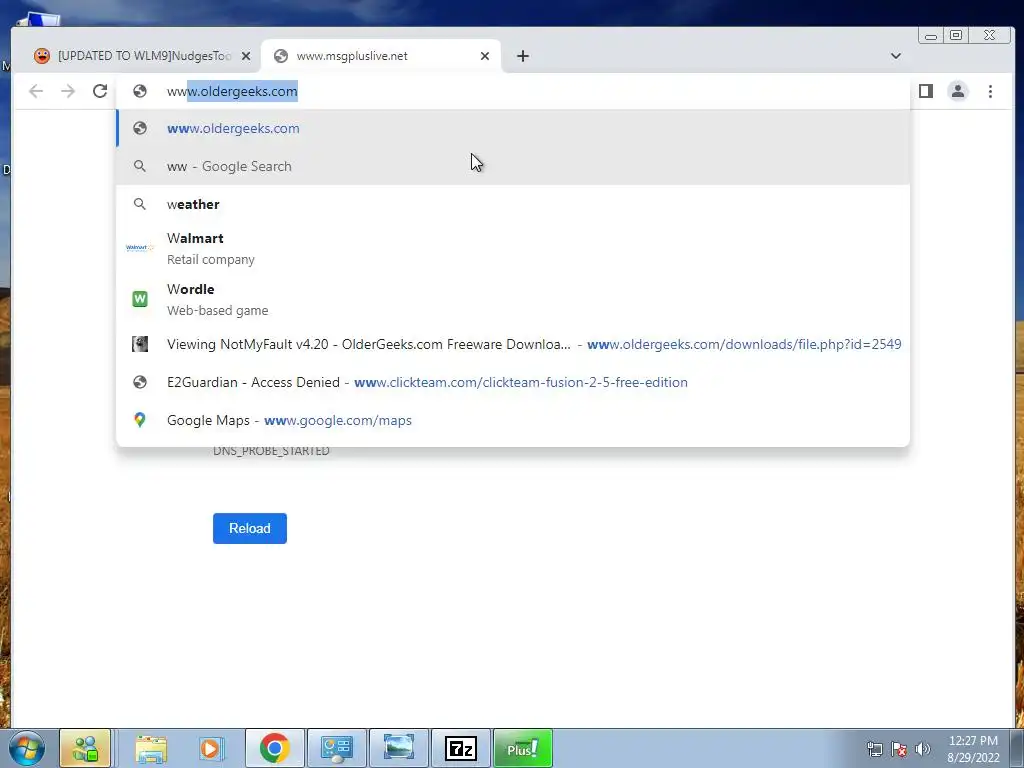This screenshot has width=1024, height=768.
Task: Select the Wordle web-based game suggestion
Action: [513, 299]
